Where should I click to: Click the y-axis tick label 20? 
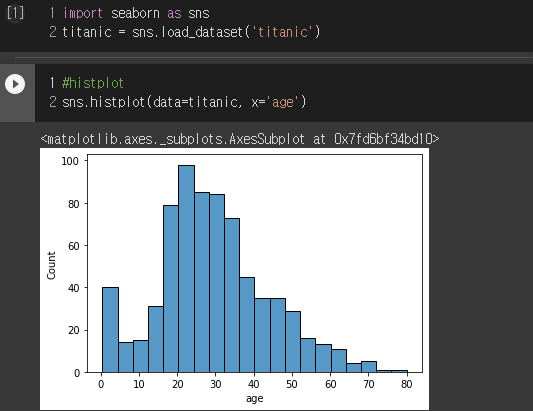(74, 330)
